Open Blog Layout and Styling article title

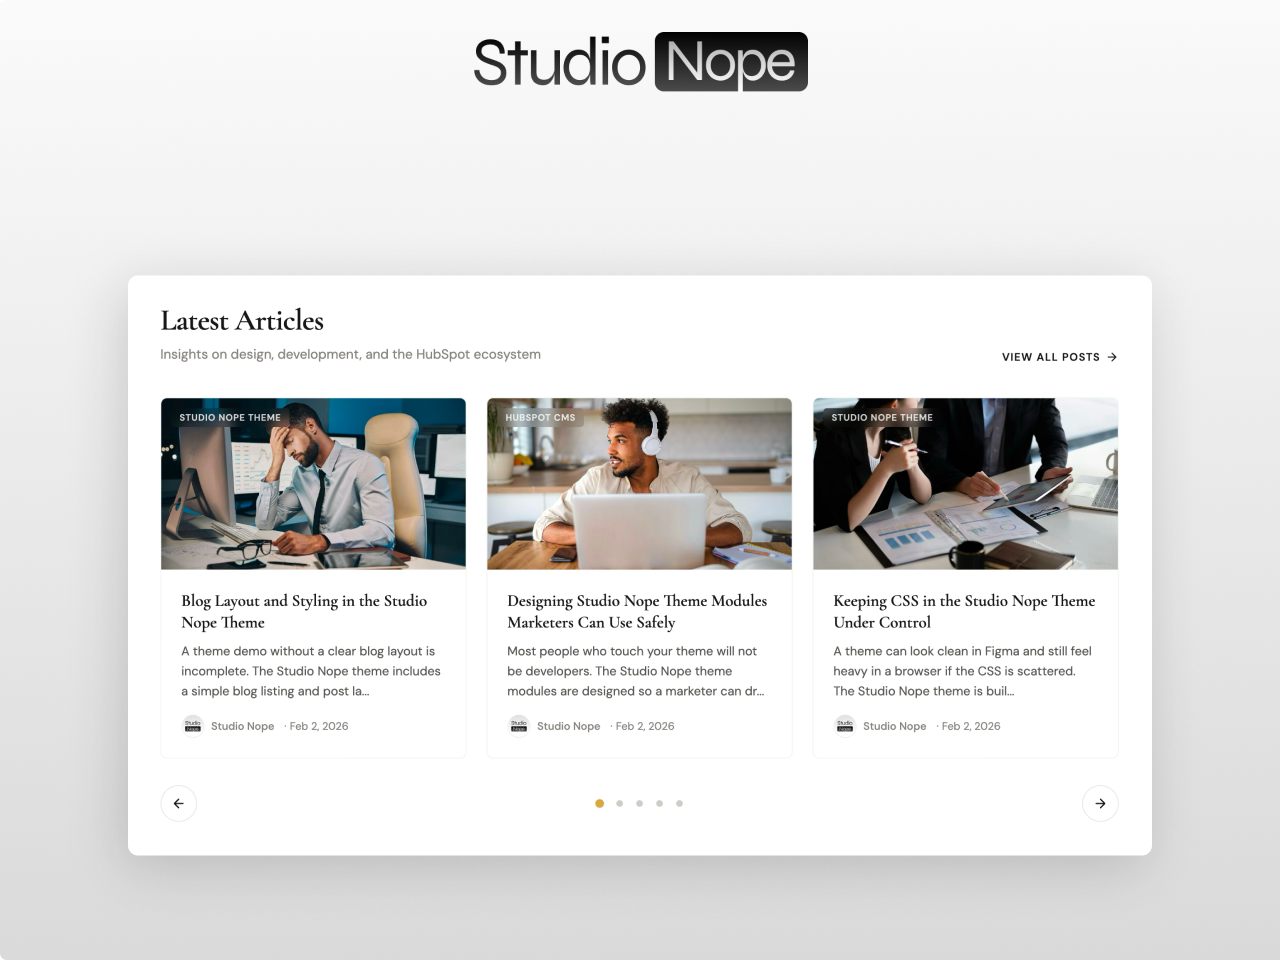coord(304,611)
